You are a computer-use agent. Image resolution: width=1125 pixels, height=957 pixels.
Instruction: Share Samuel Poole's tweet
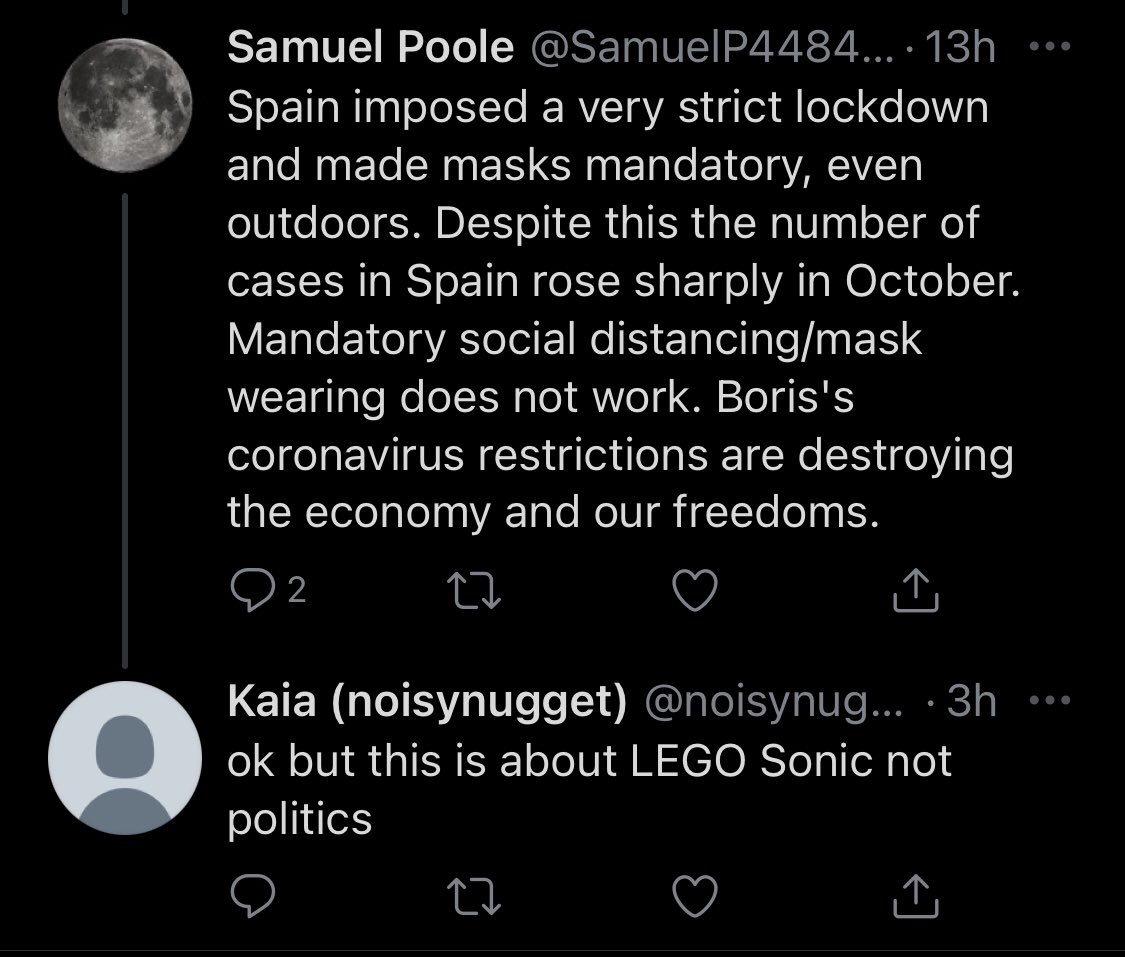click(x=915, y=590)
